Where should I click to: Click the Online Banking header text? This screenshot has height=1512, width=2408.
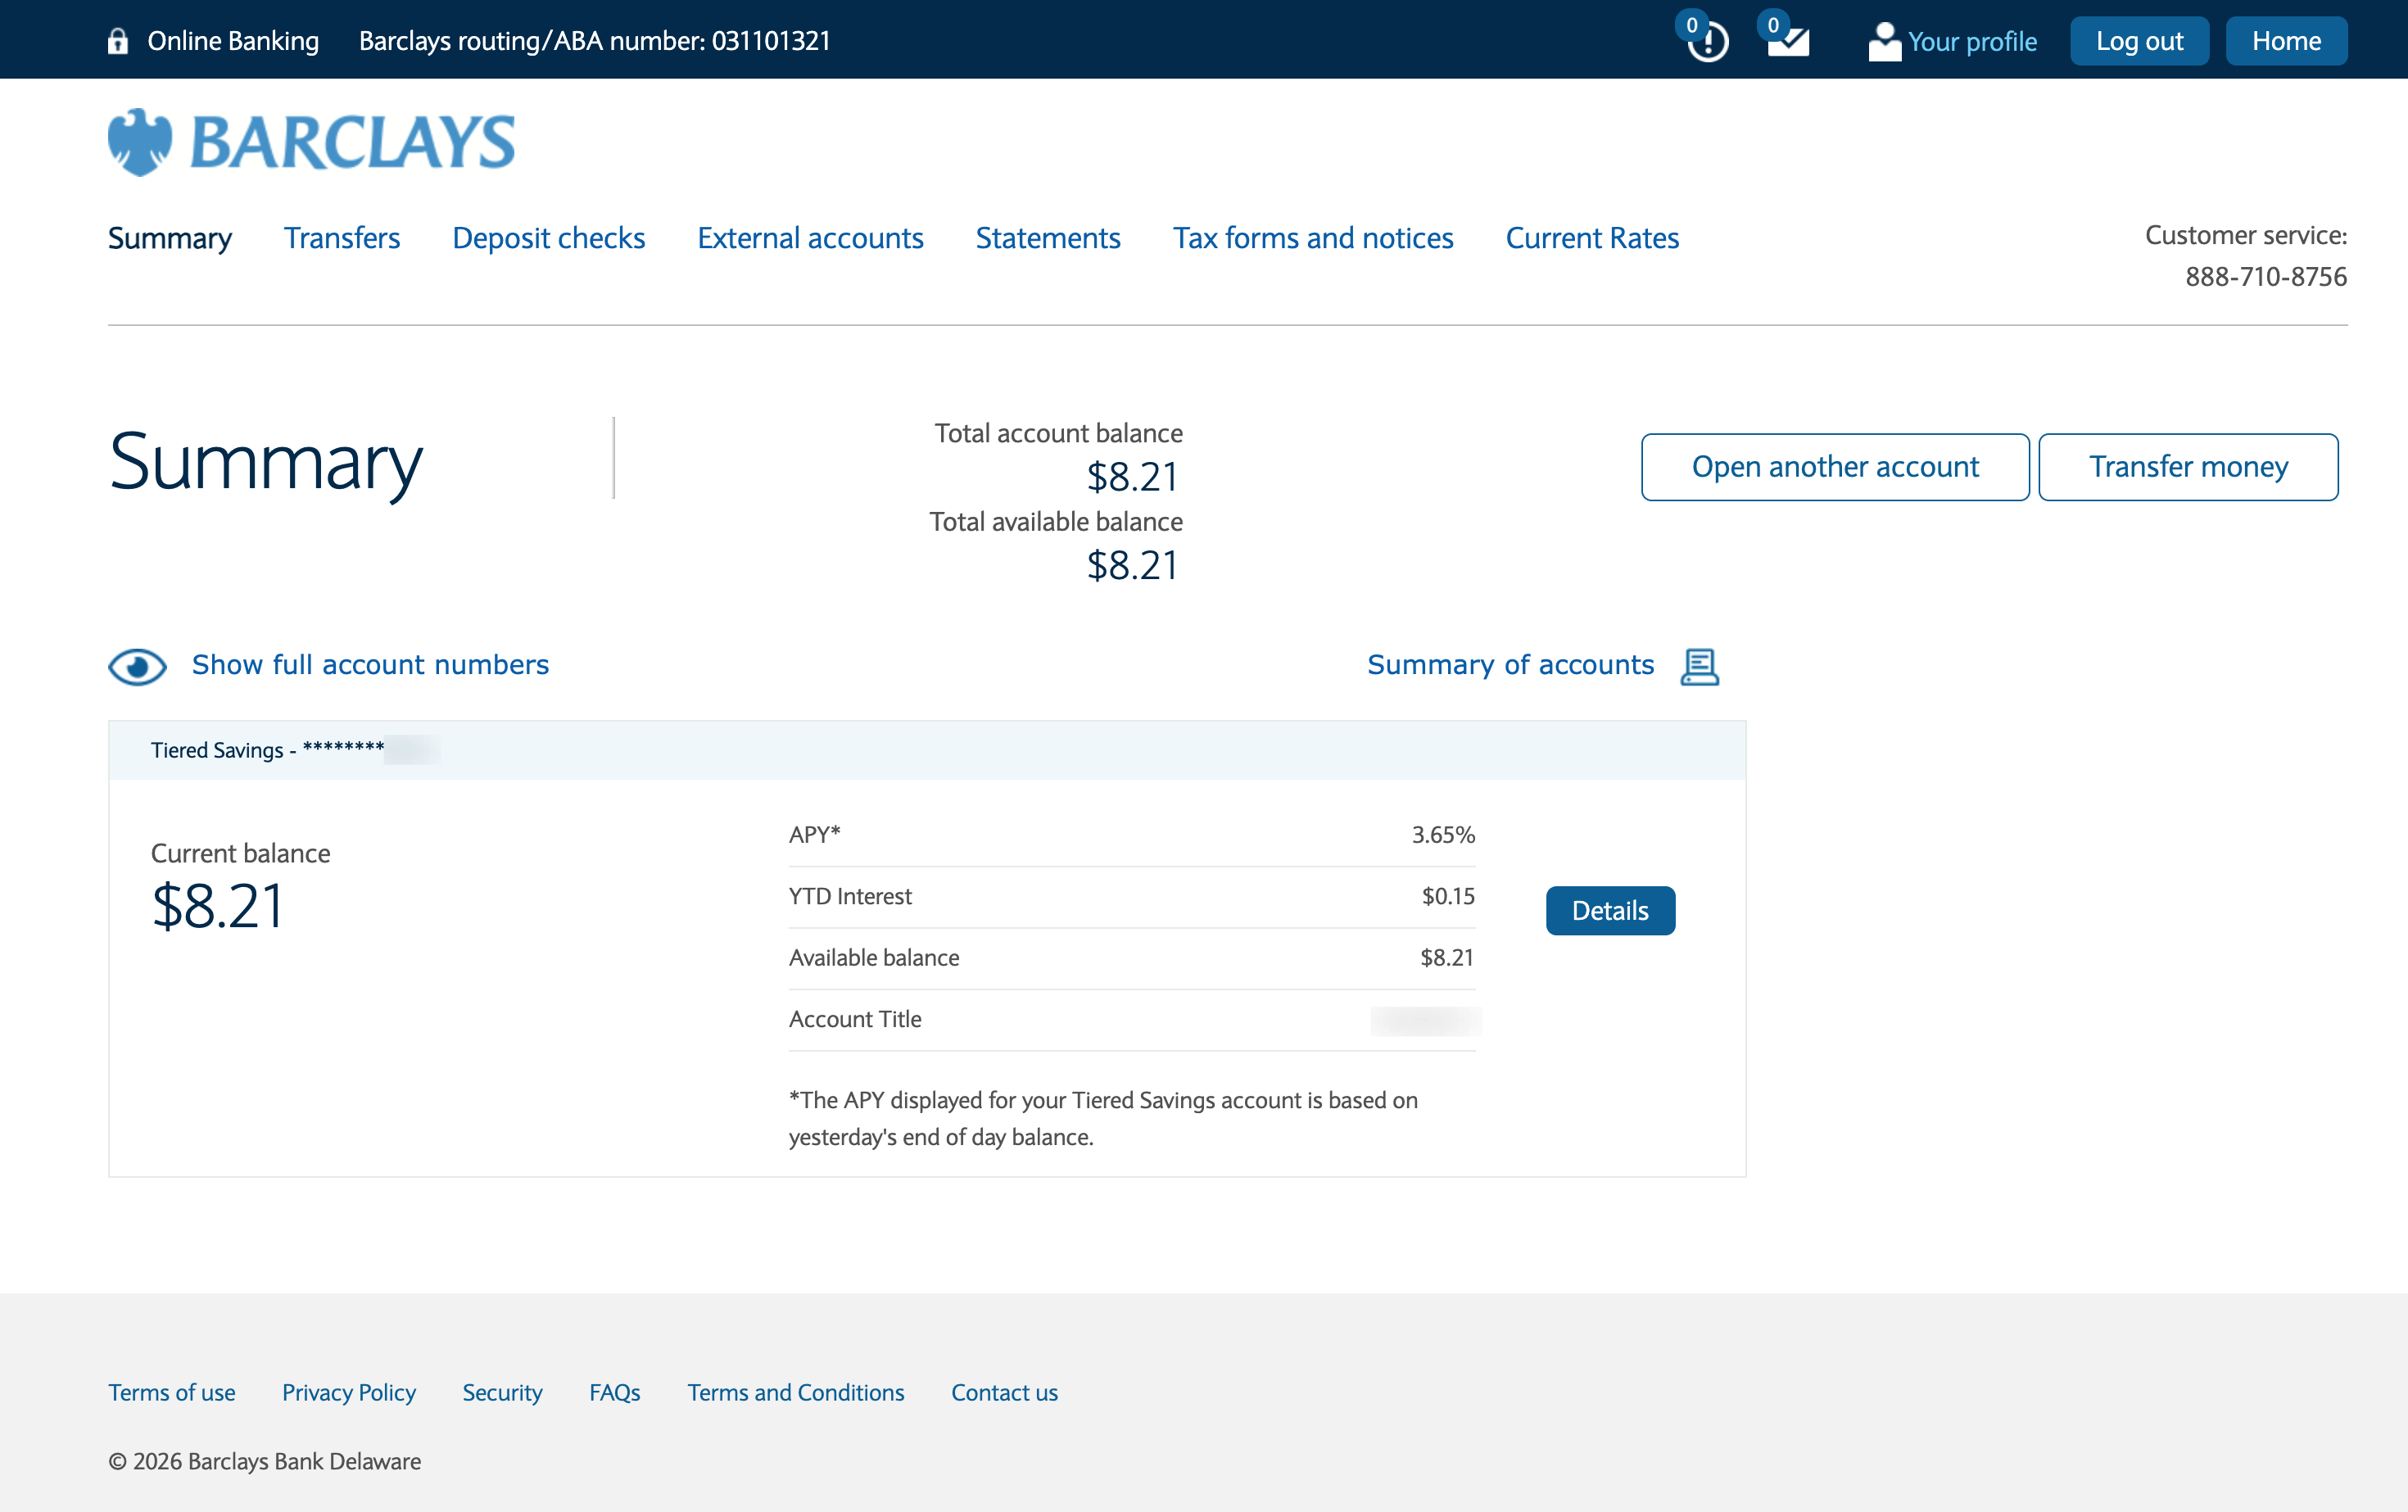[233, 41]
